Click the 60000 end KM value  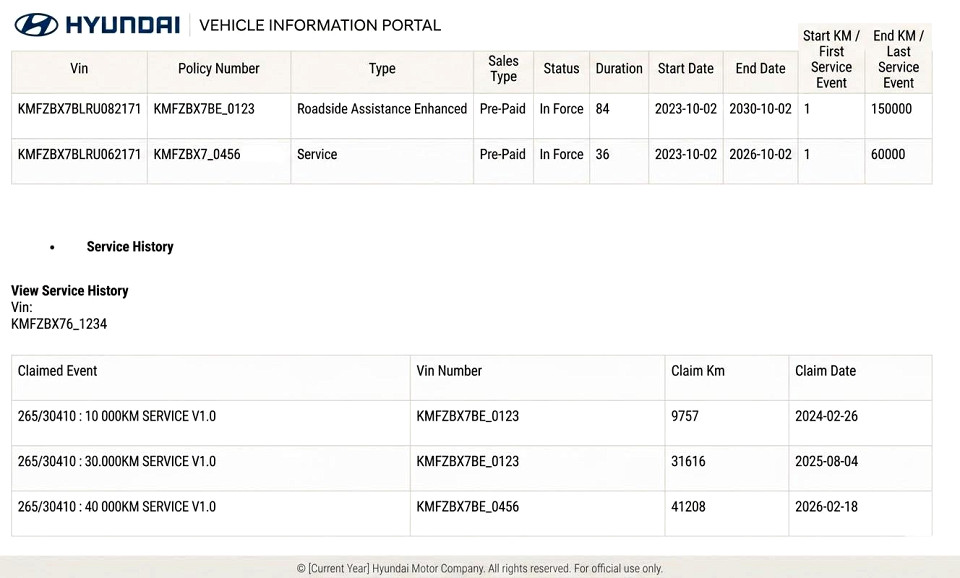pyautogui.click(x=888, y=154)
